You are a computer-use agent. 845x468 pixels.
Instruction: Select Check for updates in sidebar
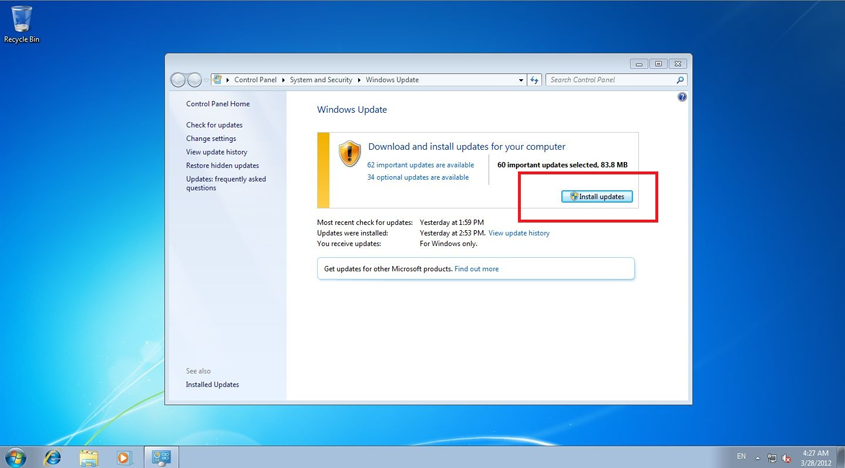coord(214,125)
